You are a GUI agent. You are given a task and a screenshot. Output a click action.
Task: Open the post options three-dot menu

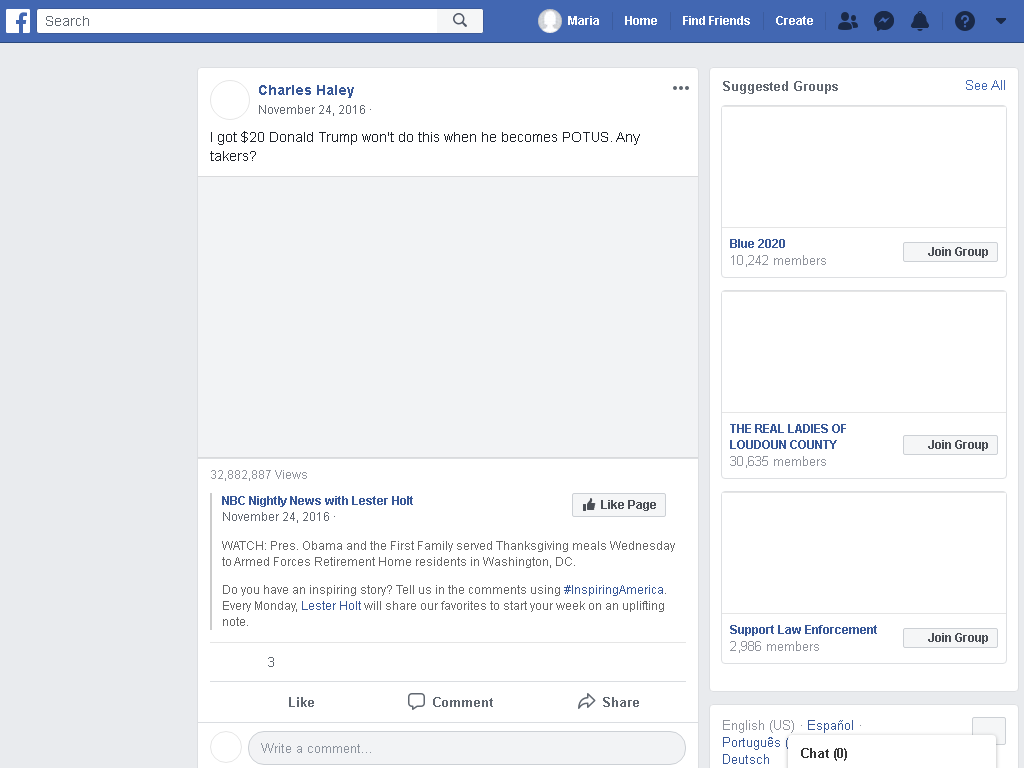tap(680, 88)
